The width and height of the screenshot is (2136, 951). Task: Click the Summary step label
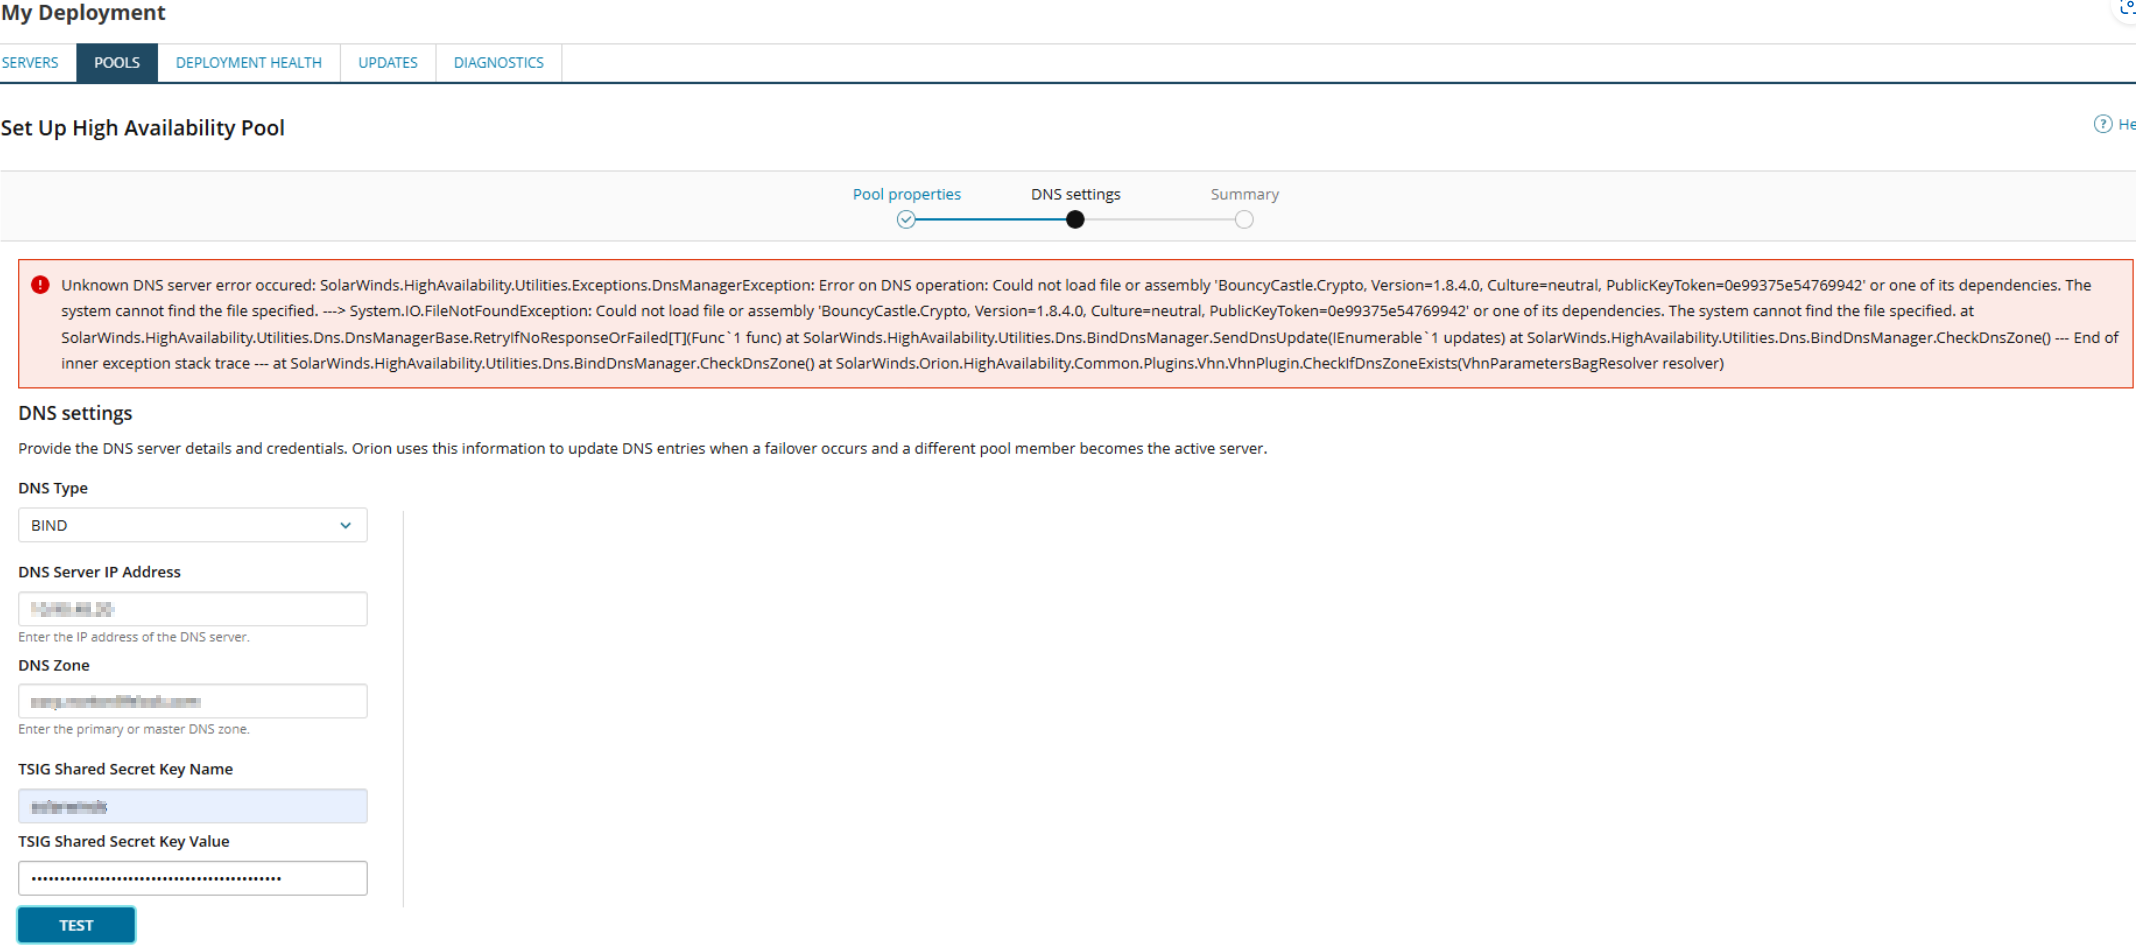[x=1244, y=194]
